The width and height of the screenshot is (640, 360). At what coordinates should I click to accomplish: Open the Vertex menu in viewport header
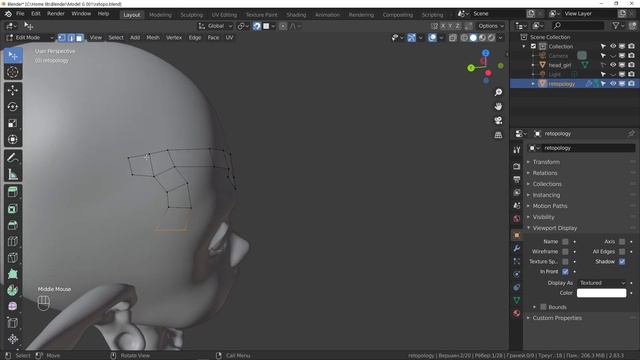pyautogui.click(x=174, y=38)
